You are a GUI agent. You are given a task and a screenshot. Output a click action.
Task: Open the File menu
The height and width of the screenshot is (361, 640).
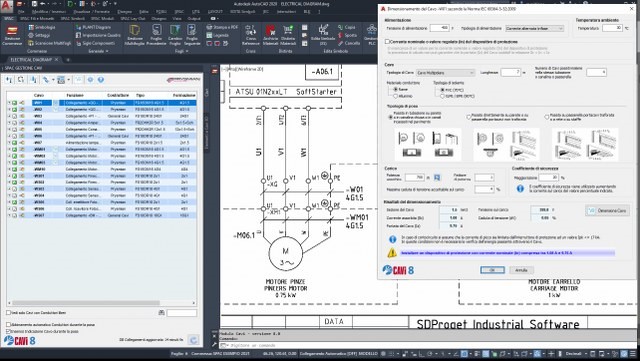(x=21, y=12)
